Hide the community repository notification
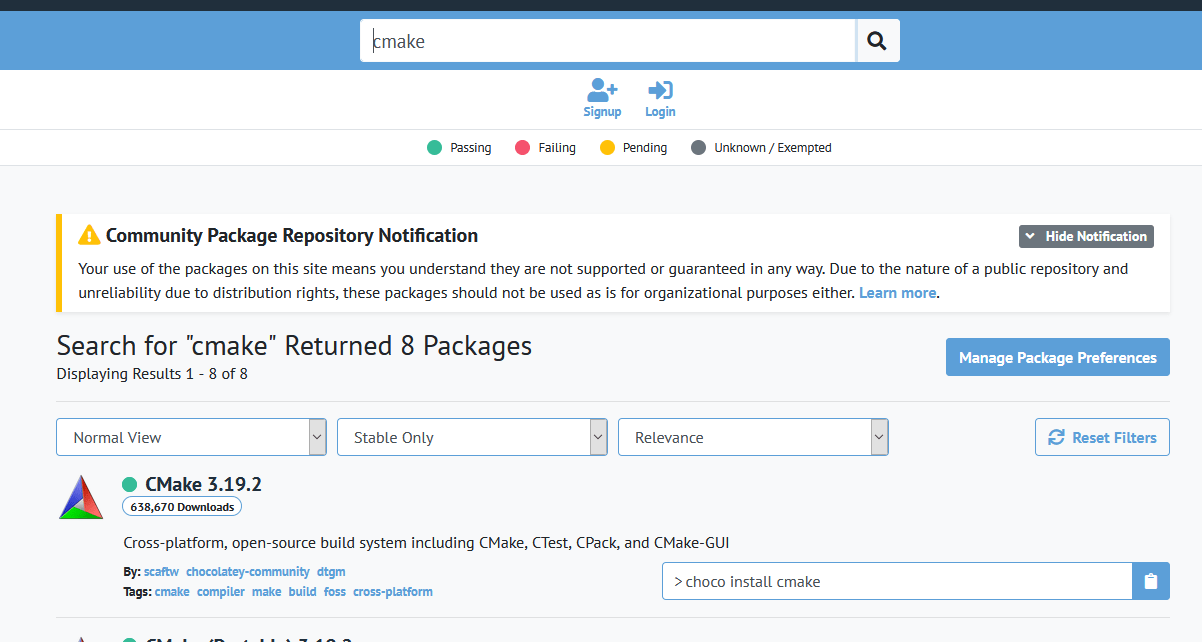Image resolution: width=1202 pixels, height=642 pixels. pos(1086,237)
